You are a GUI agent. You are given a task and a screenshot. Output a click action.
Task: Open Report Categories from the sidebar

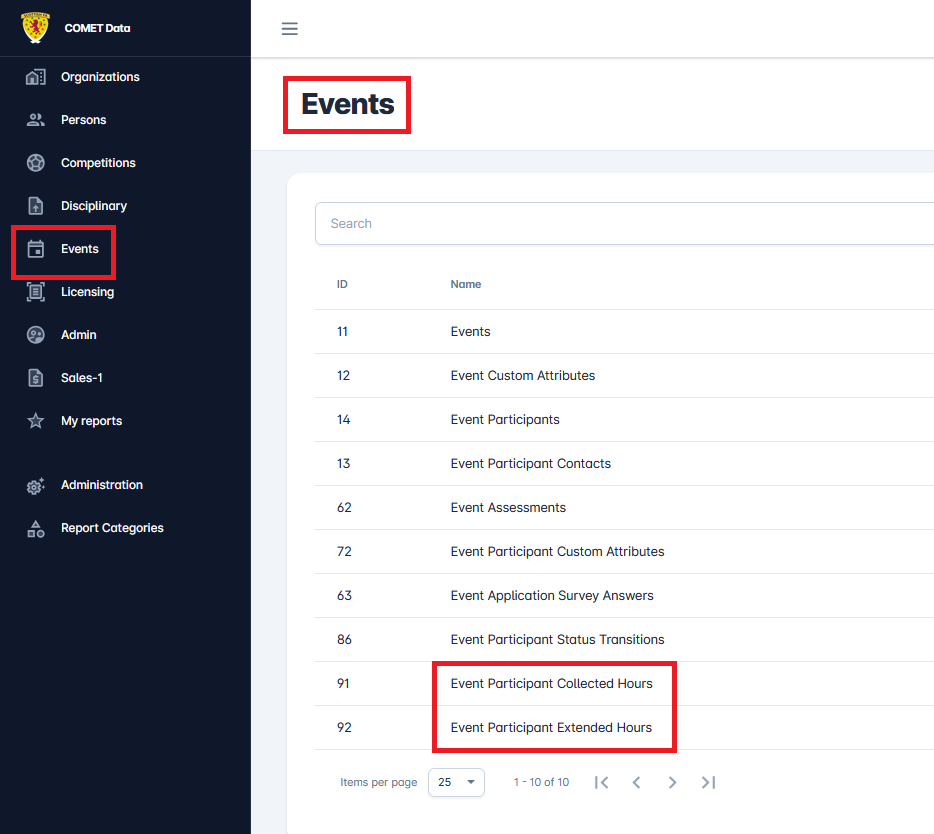coord(113,527)
